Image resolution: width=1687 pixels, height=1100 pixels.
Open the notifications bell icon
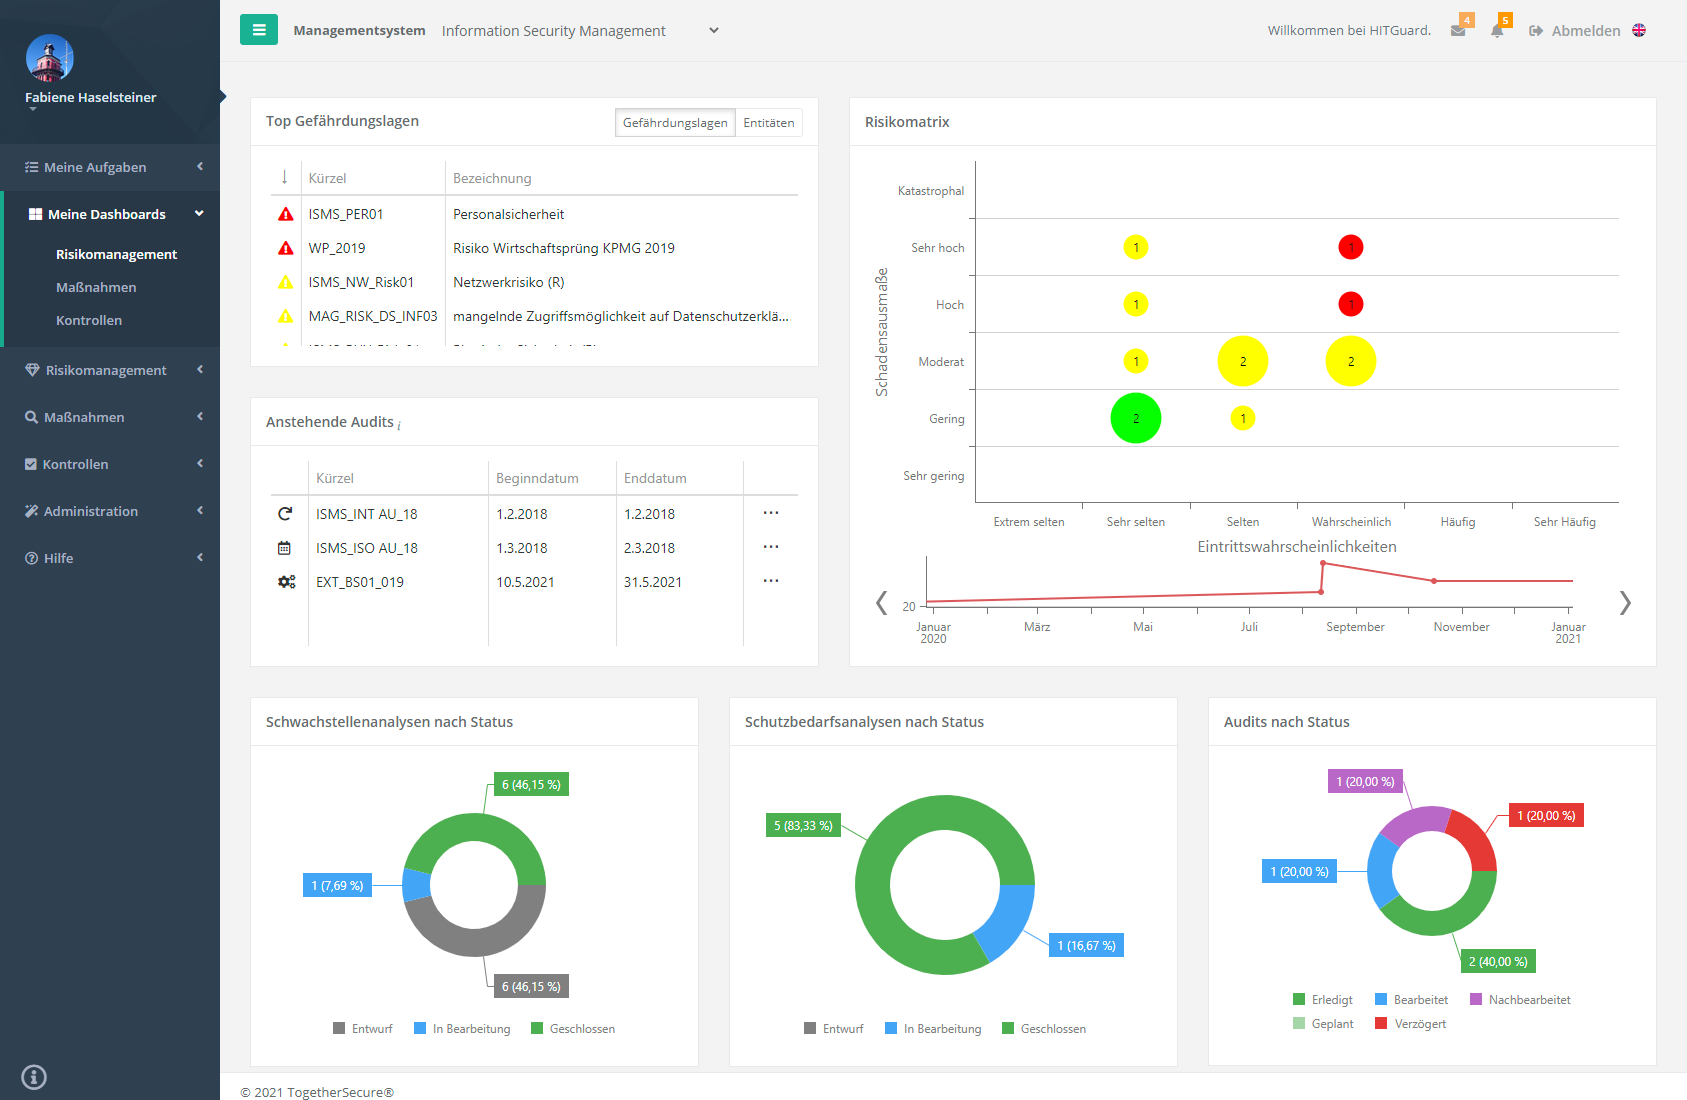point(1497,31)
